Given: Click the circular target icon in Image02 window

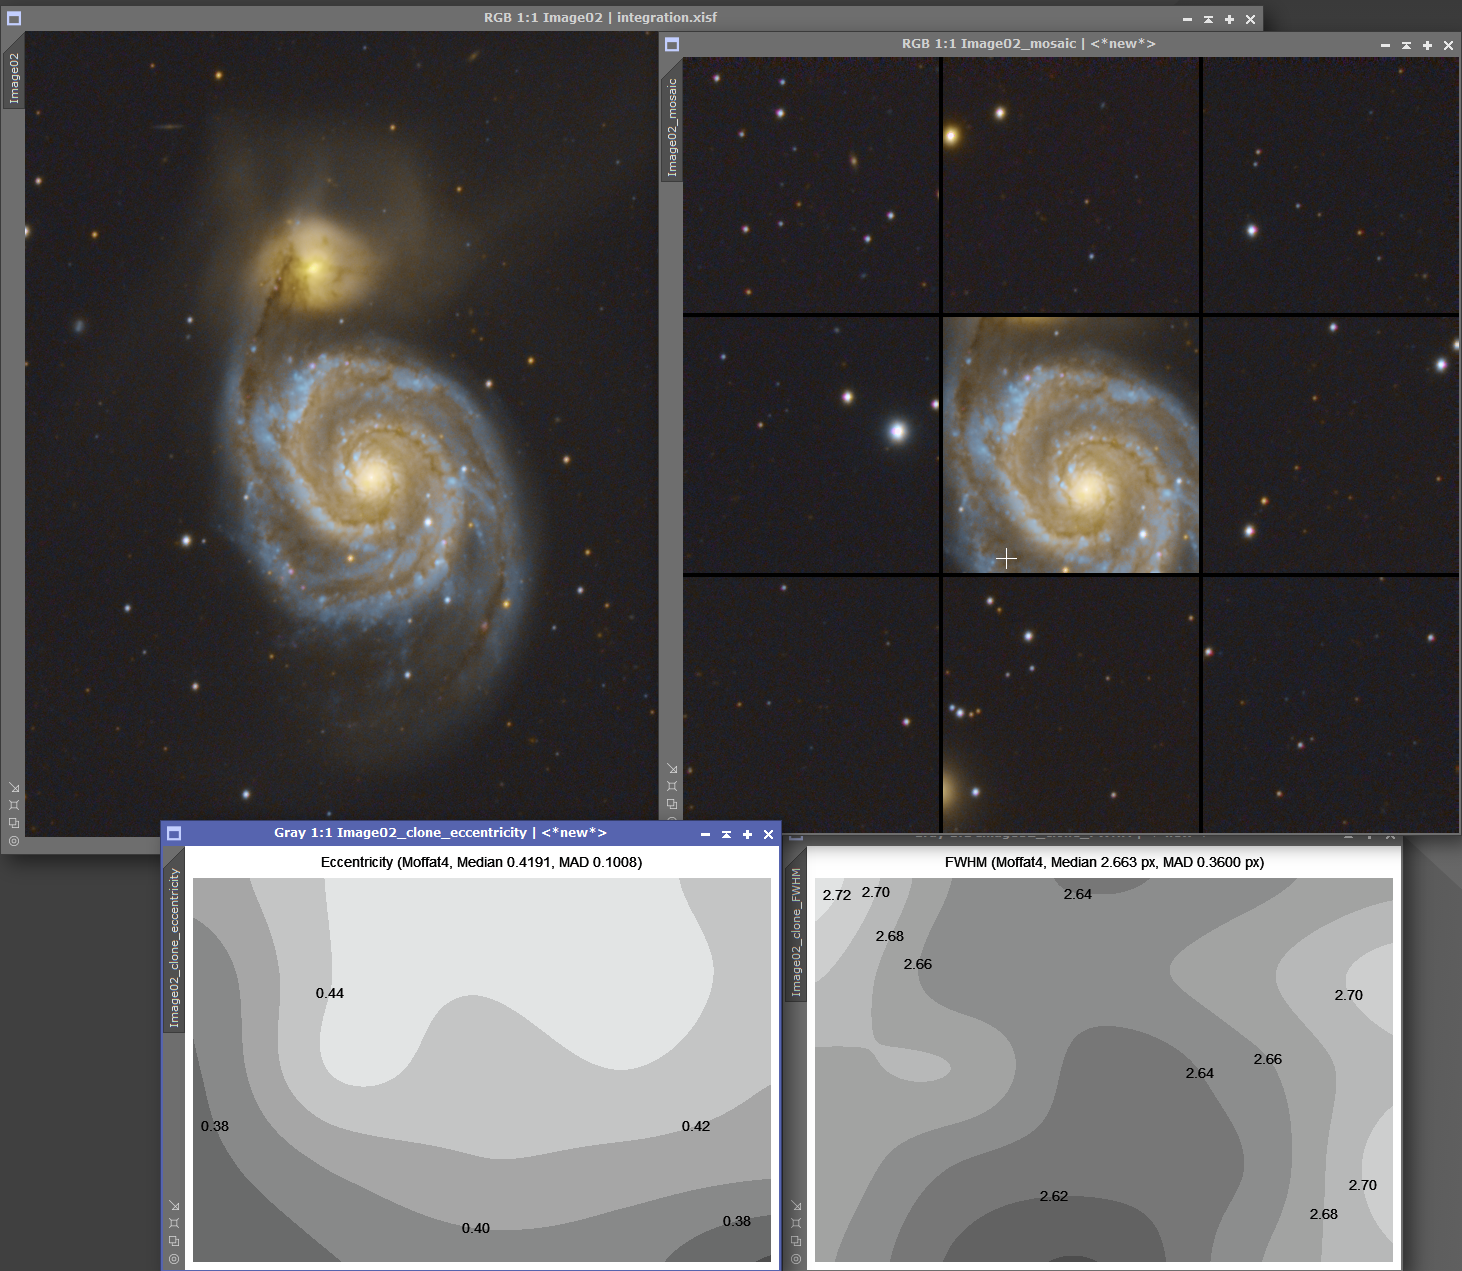Looking at the screenshot, I should point(14,841).
